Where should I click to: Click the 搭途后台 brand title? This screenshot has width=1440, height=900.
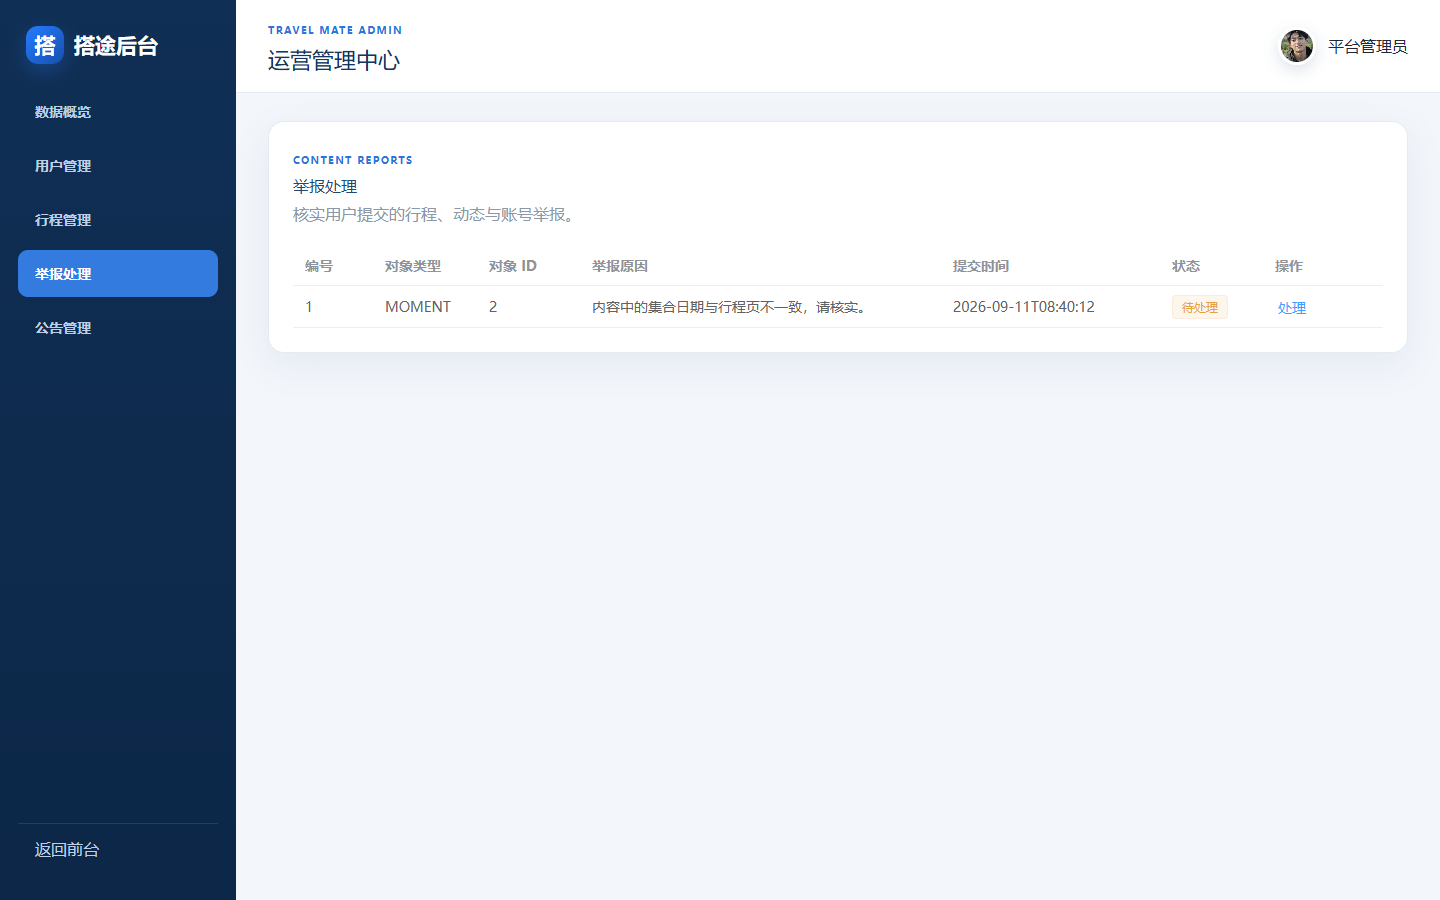(x=116, y=46)
